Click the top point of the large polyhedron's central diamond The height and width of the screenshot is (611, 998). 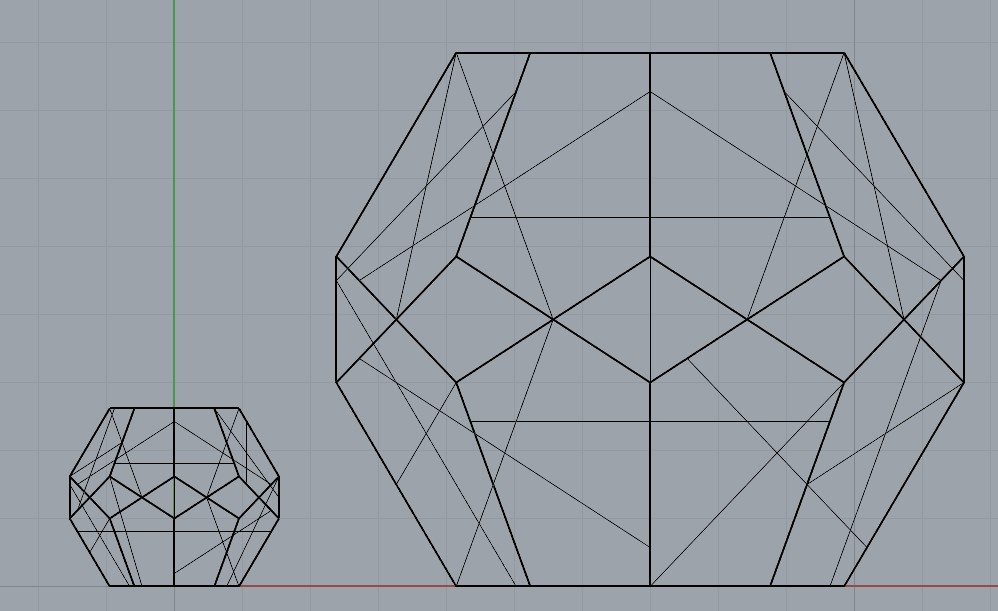[x=650, y=257]
